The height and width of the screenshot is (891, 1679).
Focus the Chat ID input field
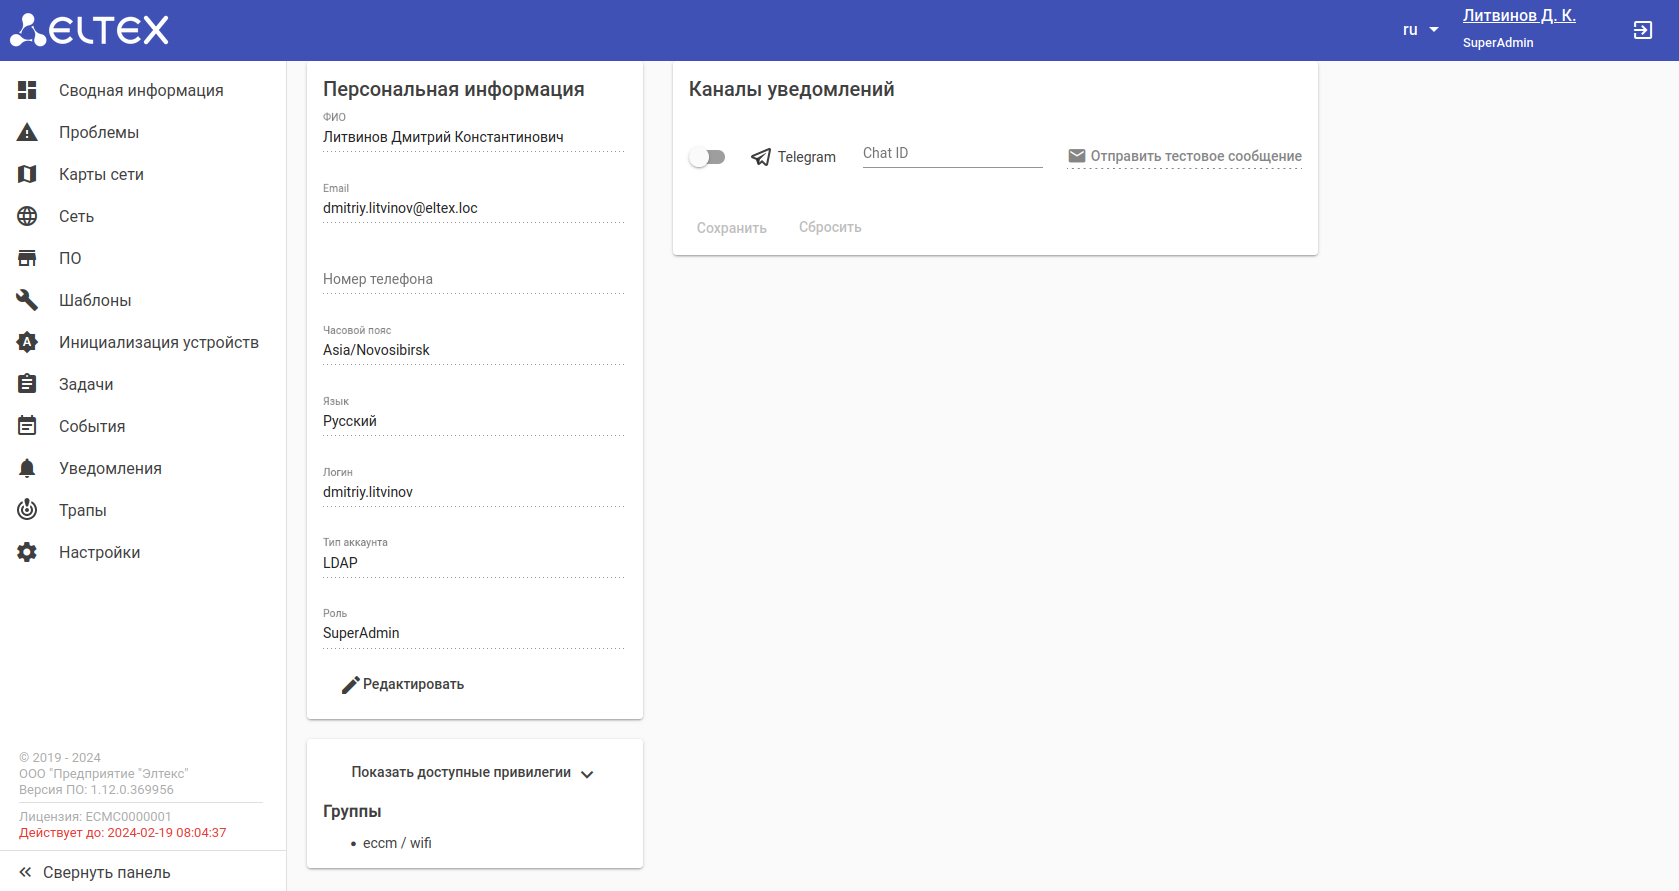[x=952, y=154]
